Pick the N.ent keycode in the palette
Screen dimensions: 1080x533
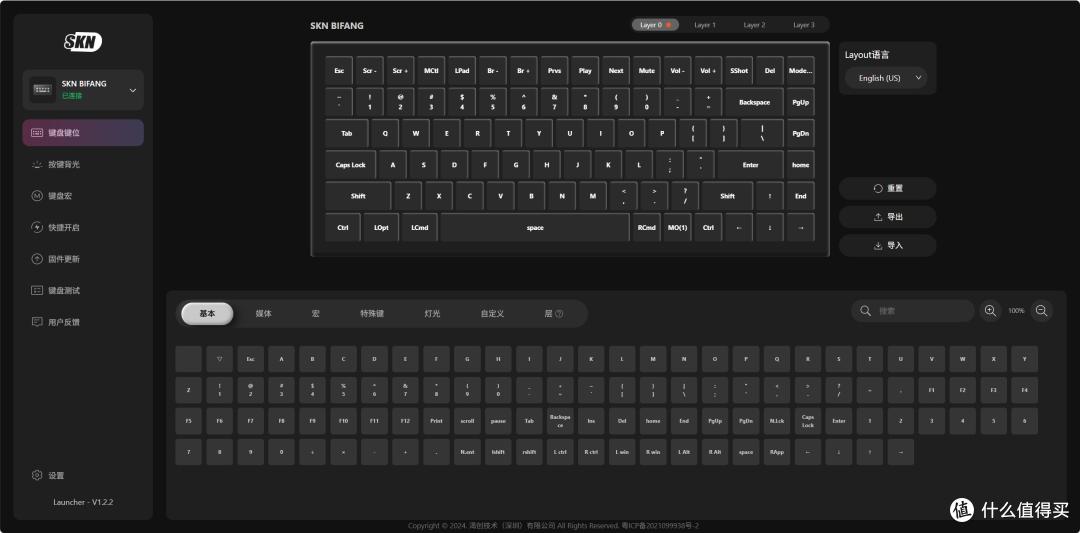(467, 452)
